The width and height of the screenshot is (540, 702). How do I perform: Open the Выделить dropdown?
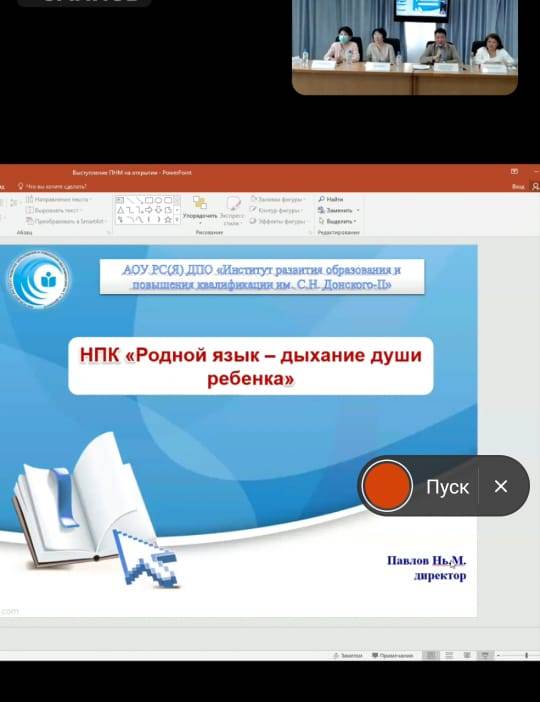click(337, 221)
